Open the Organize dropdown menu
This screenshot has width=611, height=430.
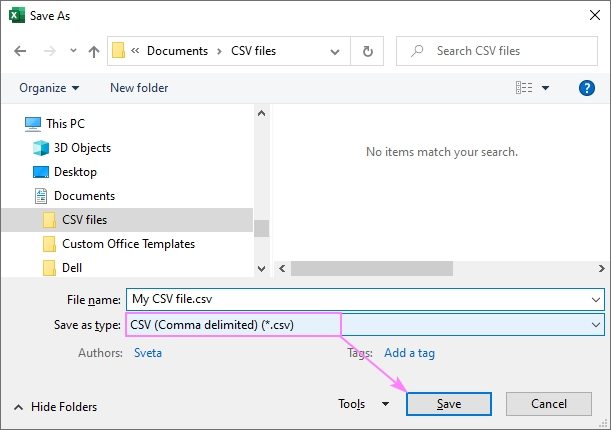click(49, 88)
